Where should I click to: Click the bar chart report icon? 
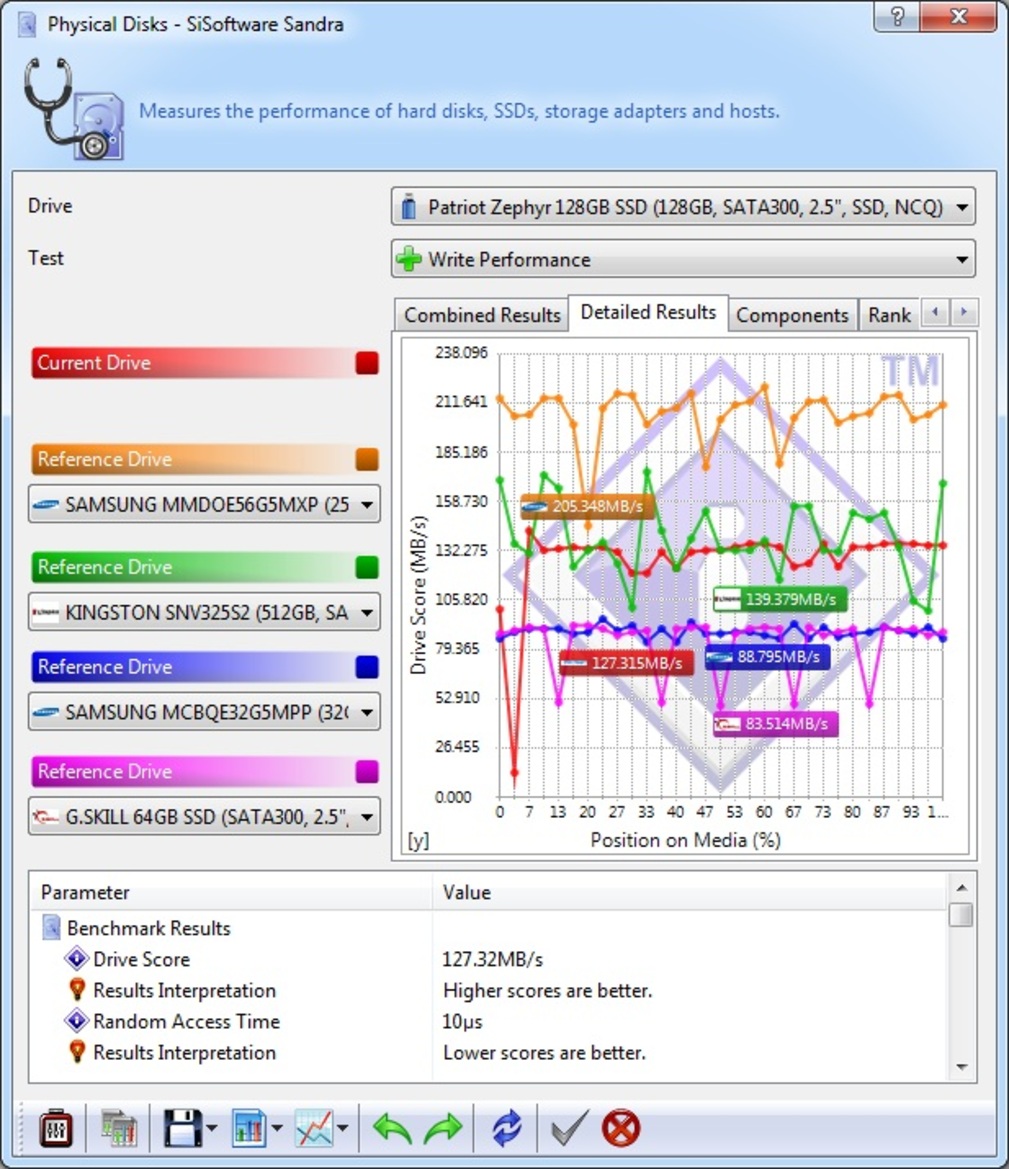pos(248,1128)
